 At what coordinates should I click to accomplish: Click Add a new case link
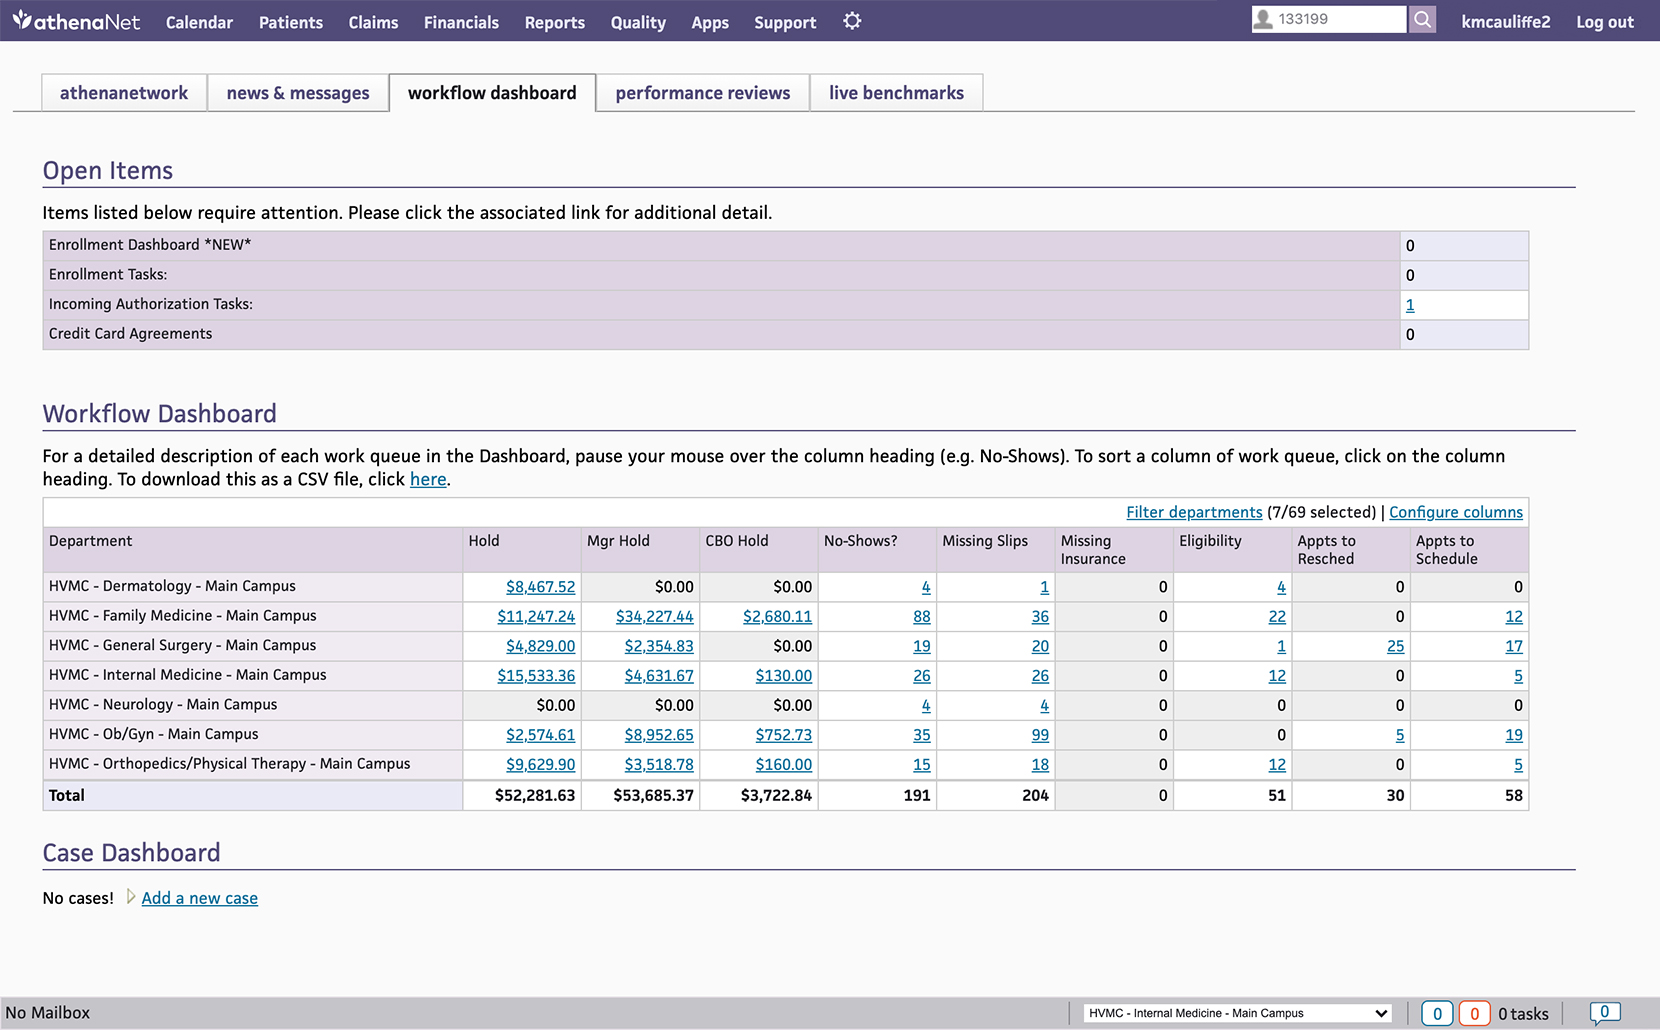(200, 898)
